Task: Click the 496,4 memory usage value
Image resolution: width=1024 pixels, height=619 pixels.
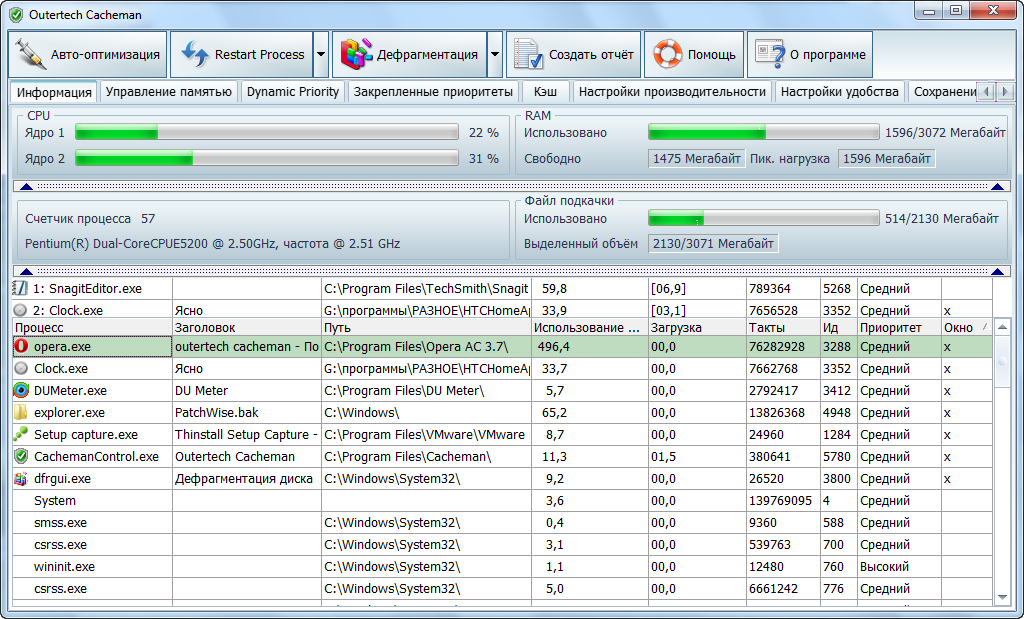Action: (x=553, y=347)
